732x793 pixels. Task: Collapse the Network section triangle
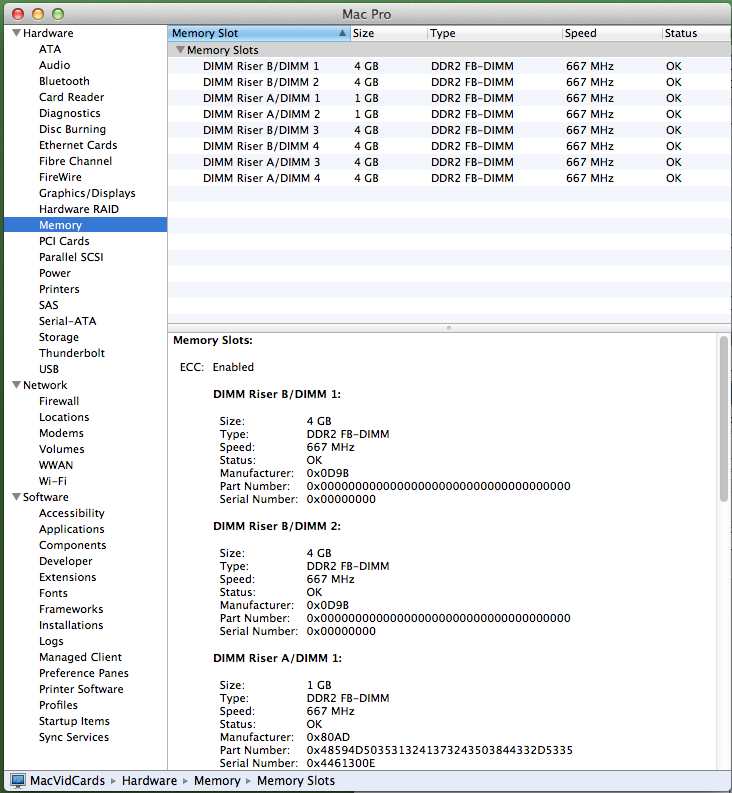(x=16, y=385)
